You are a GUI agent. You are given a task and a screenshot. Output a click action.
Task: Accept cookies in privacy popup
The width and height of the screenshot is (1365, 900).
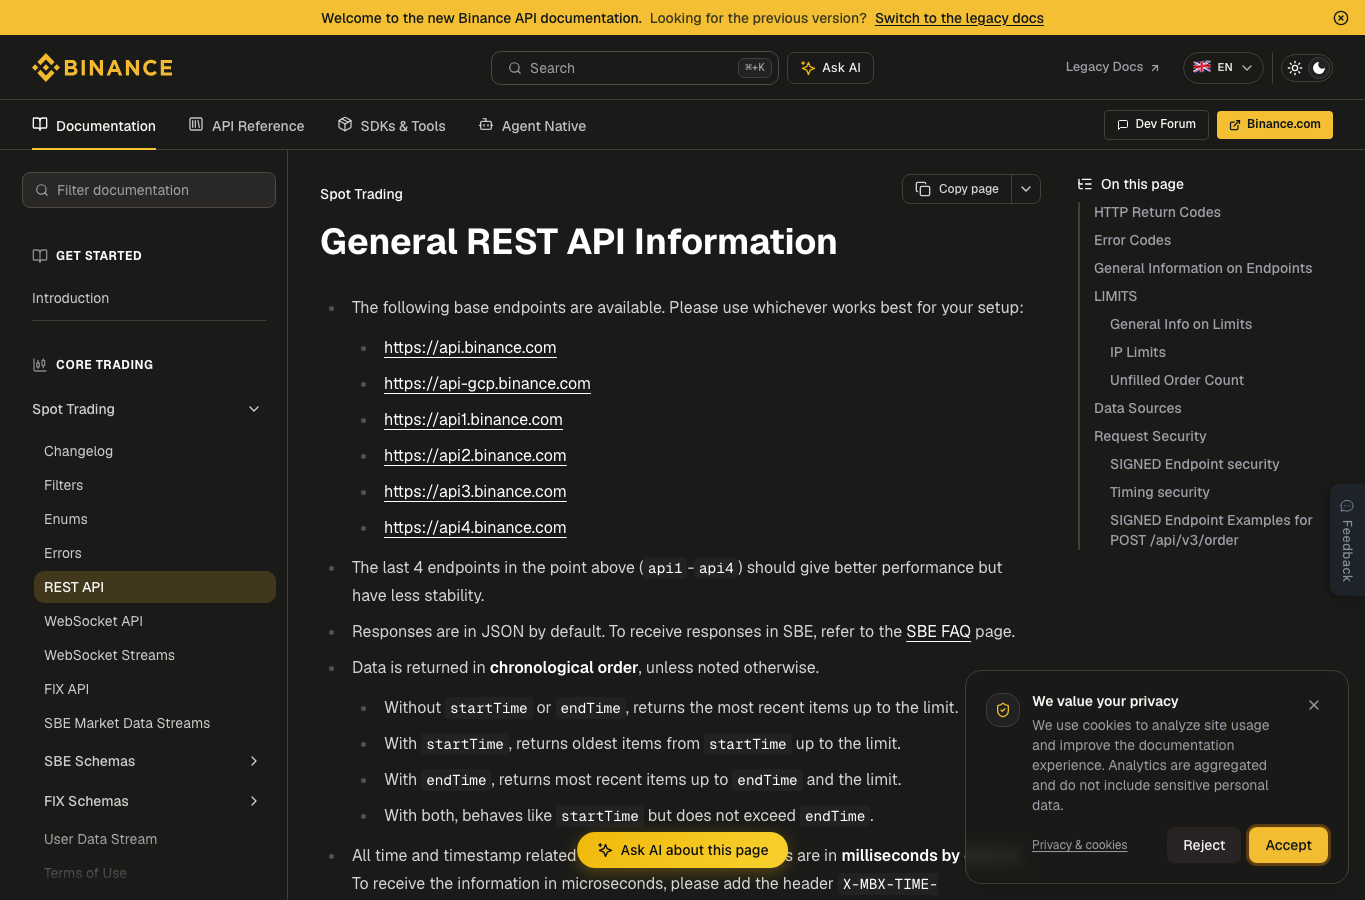click(1288, 845)
